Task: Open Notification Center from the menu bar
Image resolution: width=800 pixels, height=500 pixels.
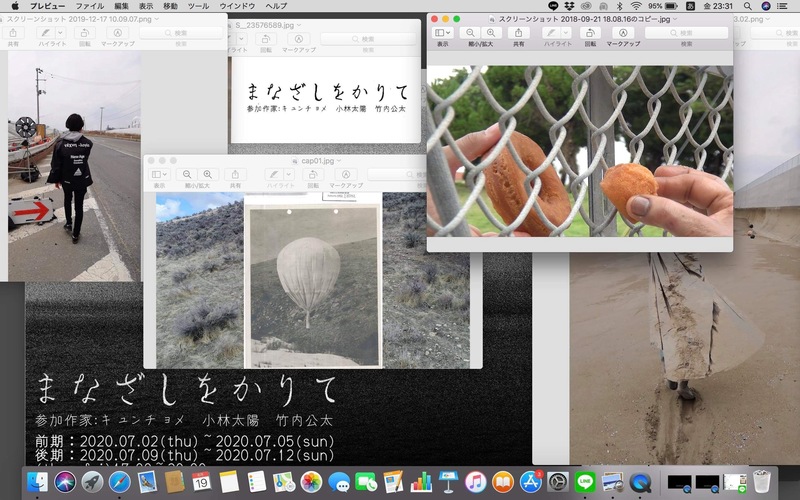Action: pyautogui.click(x=782, y=6)
